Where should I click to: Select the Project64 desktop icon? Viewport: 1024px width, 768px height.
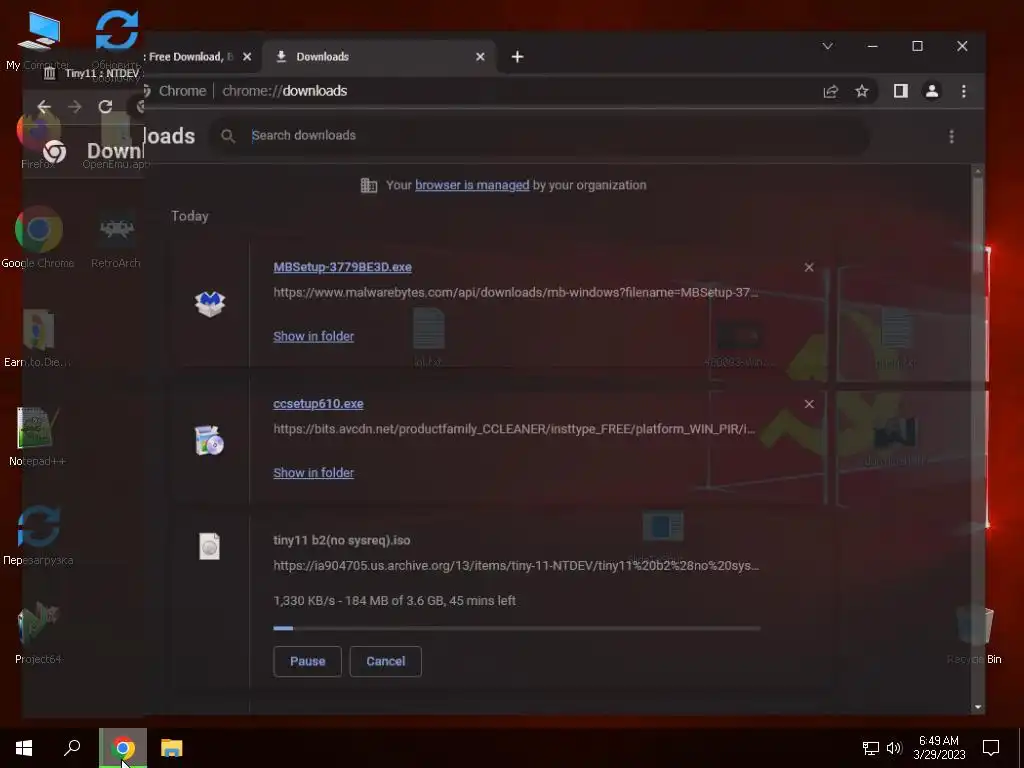pos(38,633)
